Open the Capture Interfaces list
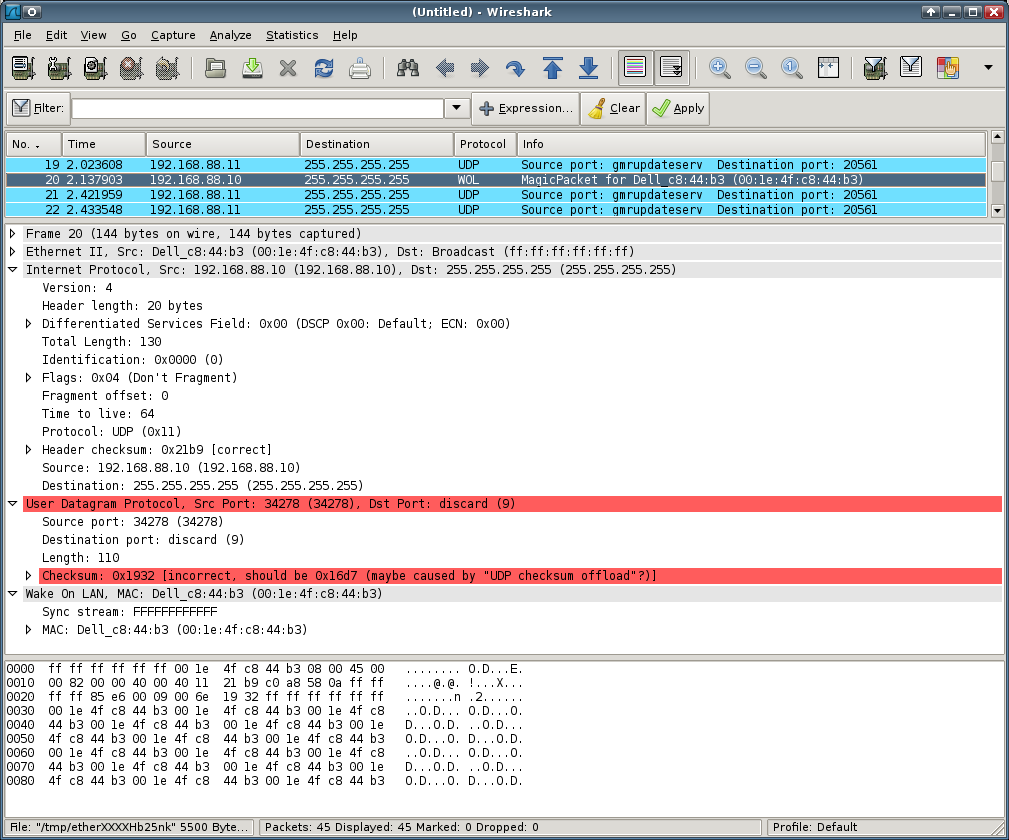 (x=21, y=67)
